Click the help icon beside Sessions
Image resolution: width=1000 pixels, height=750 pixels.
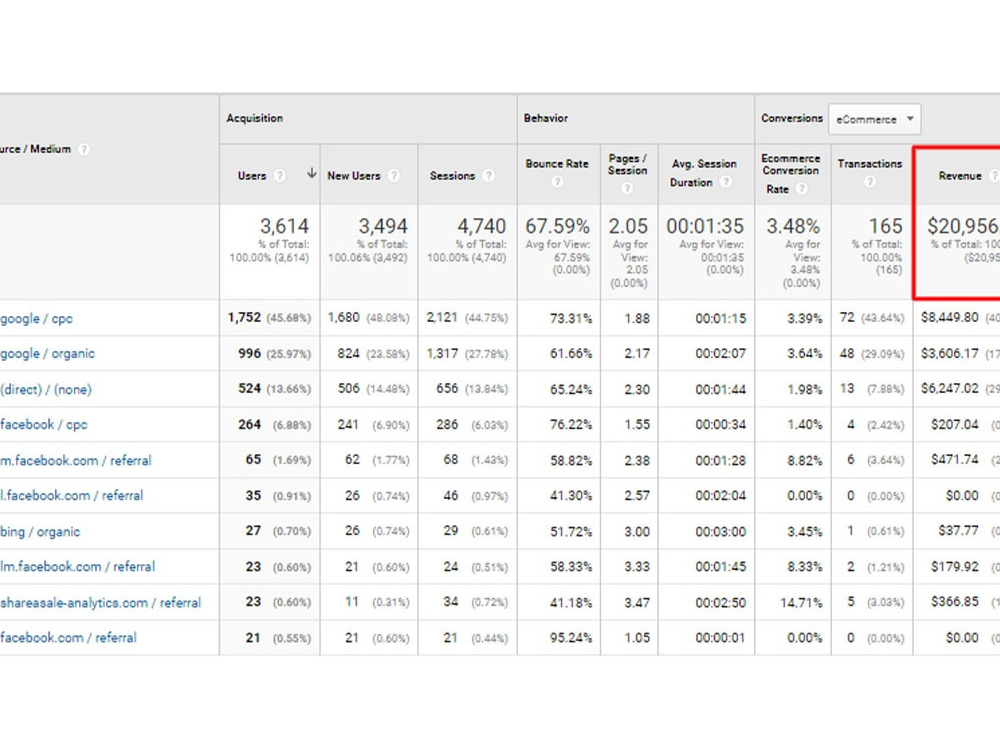[488, 175]
